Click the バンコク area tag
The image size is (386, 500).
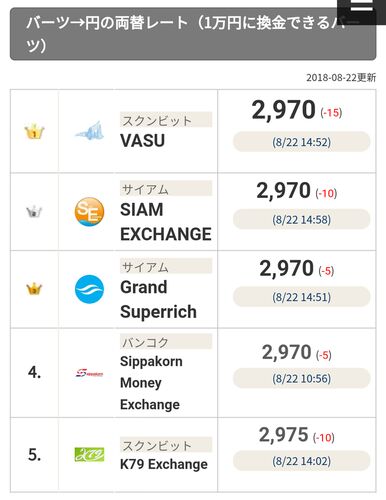pos(166,341)
